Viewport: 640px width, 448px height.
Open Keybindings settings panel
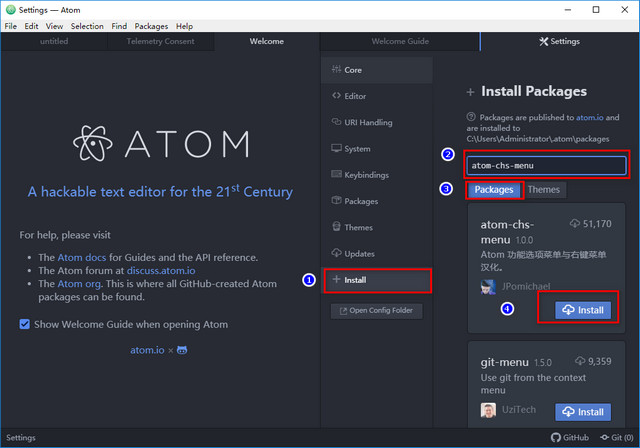pos(366,175)
